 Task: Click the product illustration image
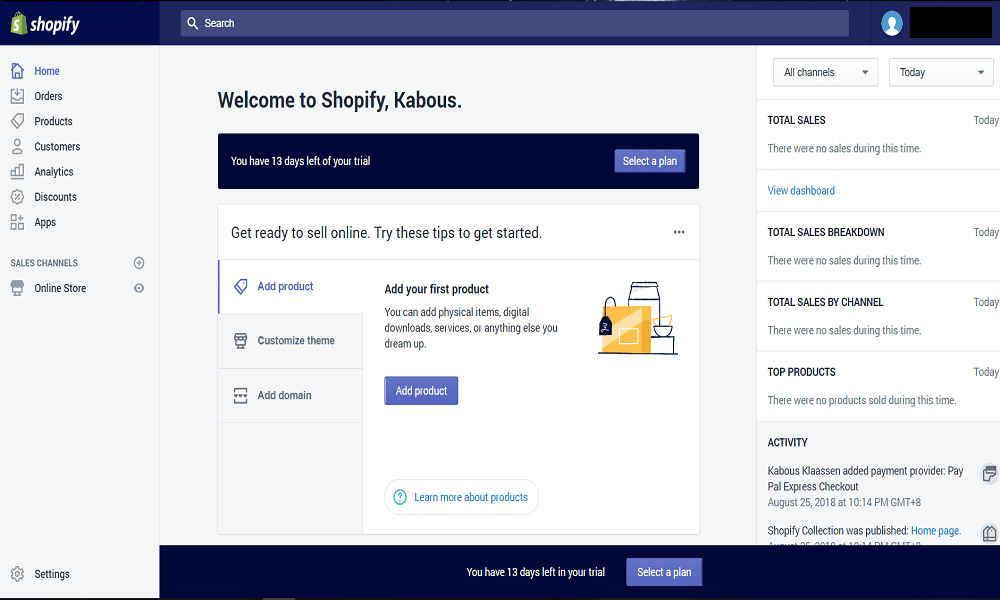pyautogui.click(x=638, y=318)
